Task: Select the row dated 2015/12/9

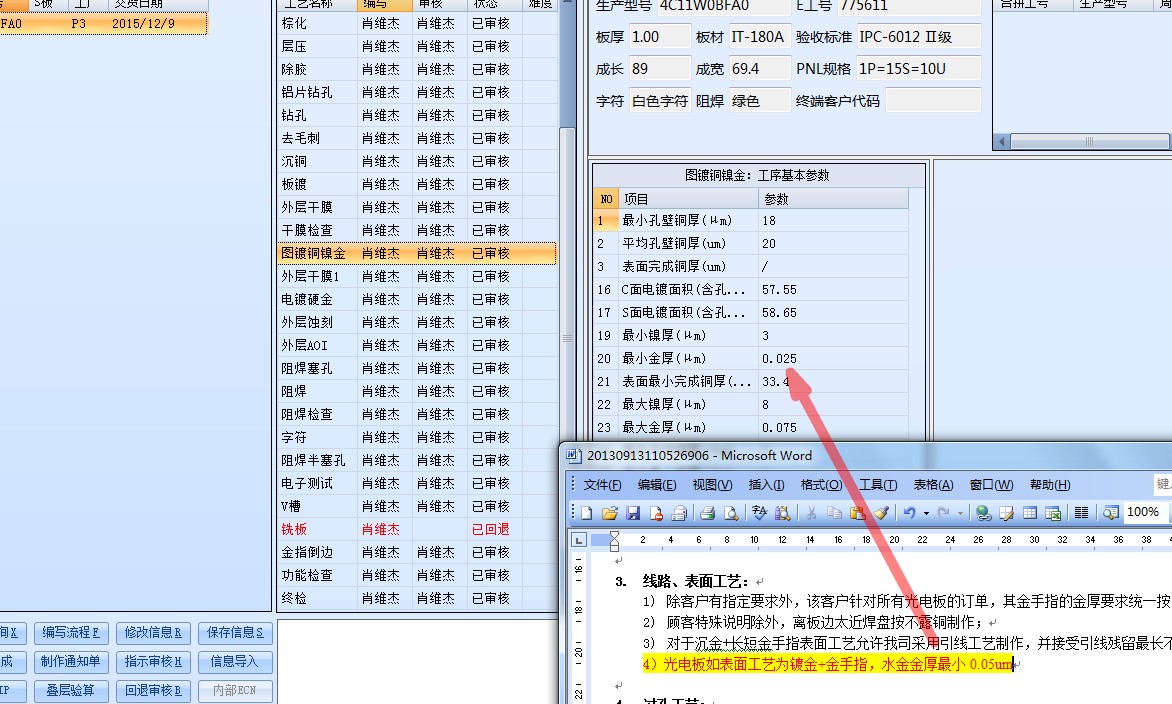Action: coord(102,24)
